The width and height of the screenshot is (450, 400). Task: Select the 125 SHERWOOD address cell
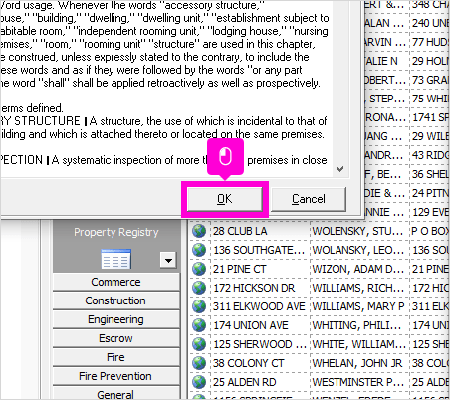pos(260,344)
